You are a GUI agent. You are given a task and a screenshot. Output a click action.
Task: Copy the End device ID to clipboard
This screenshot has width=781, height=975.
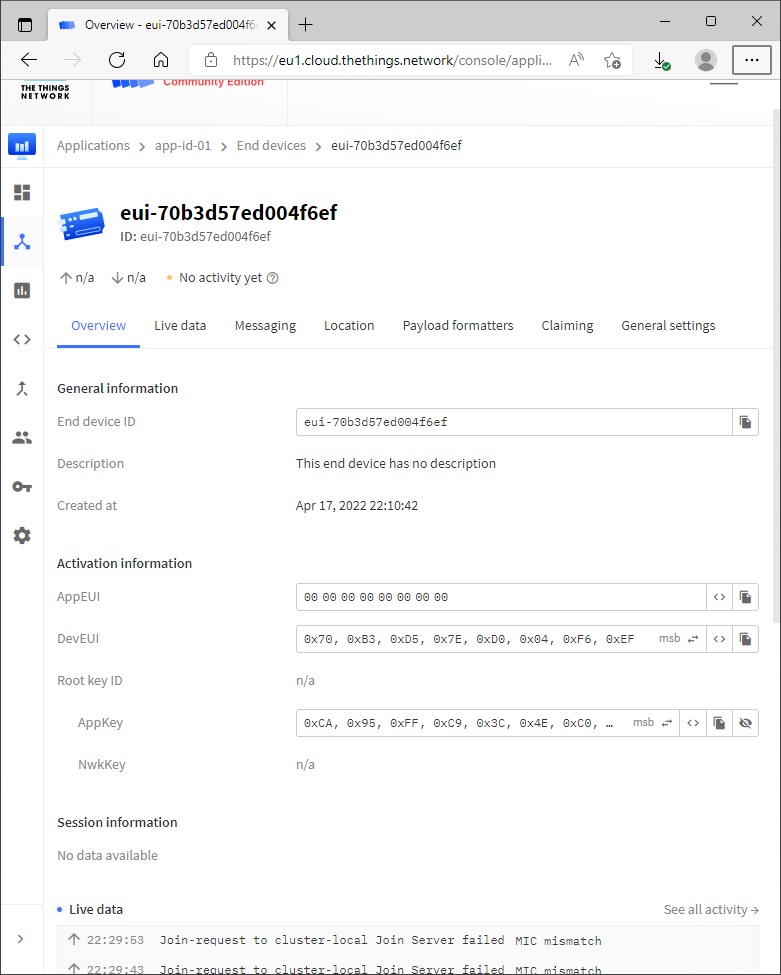tap(745, 422)
